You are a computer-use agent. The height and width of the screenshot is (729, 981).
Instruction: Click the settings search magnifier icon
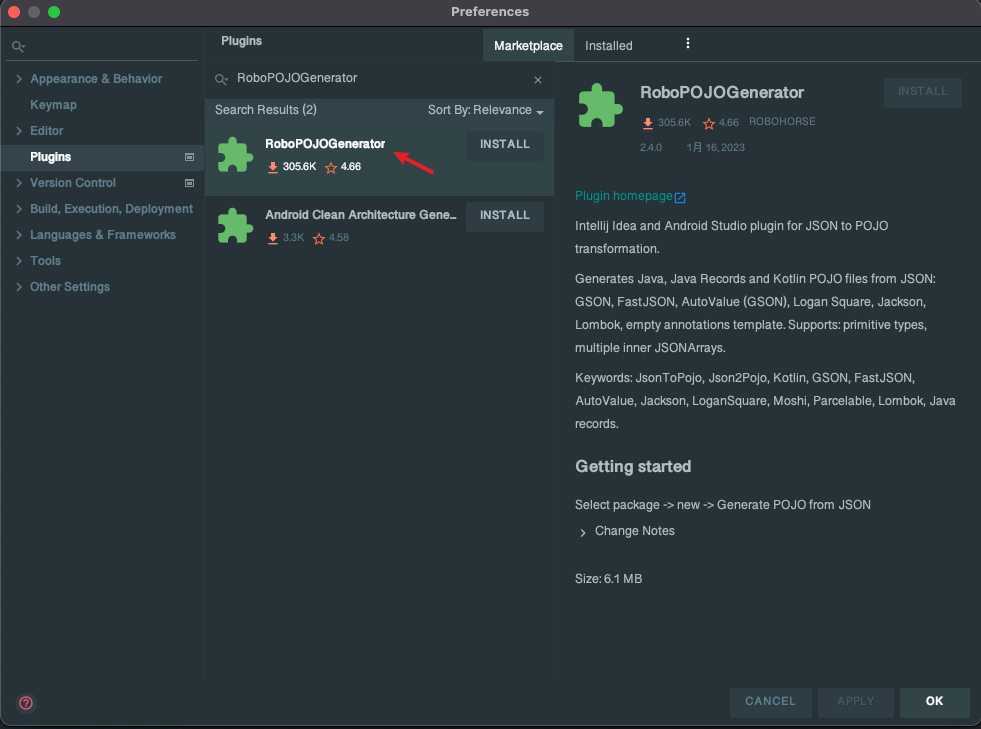click(x=18, y=47)
